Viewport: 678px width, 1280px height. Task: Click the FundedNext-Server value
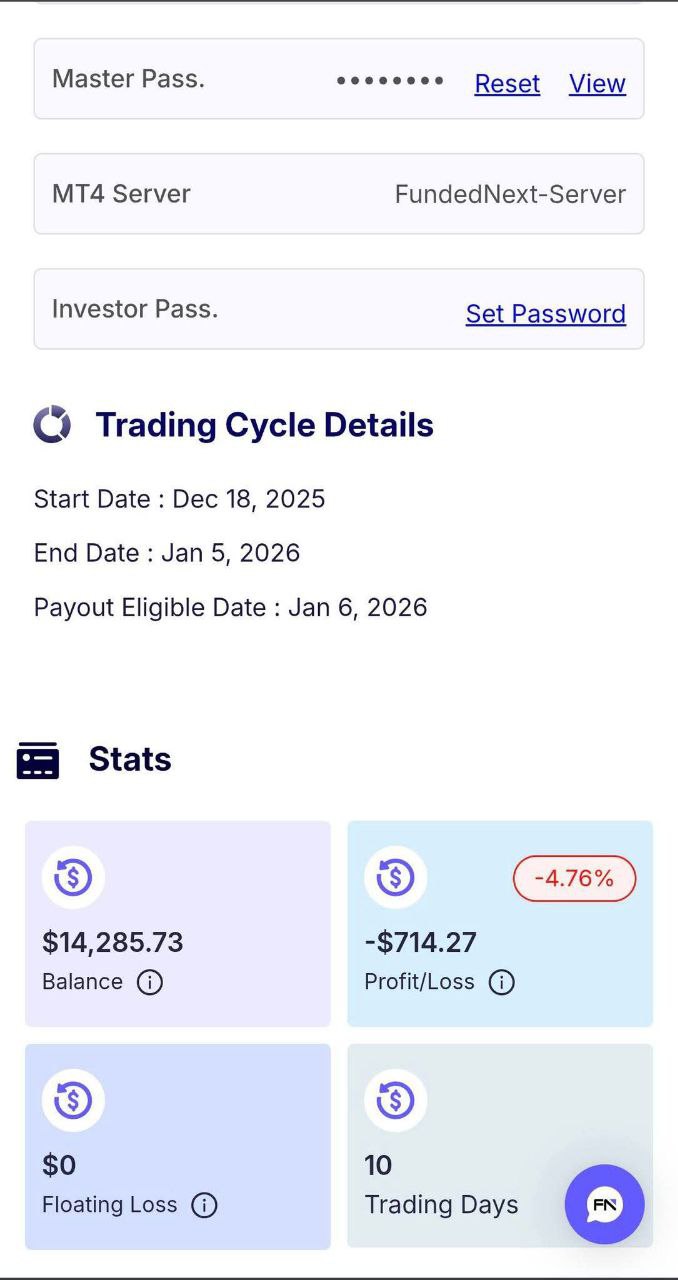click(510, 194)
